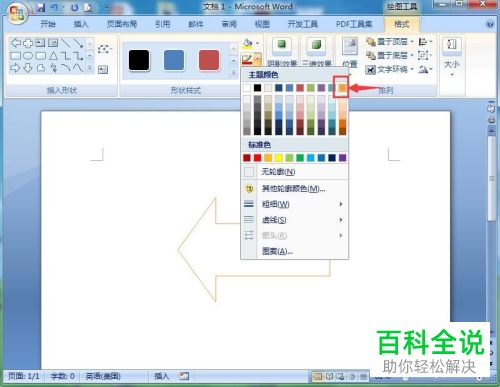Open 阴影效果 shadow effects
This screenshot has width=500, height=387.
[282, 52]
